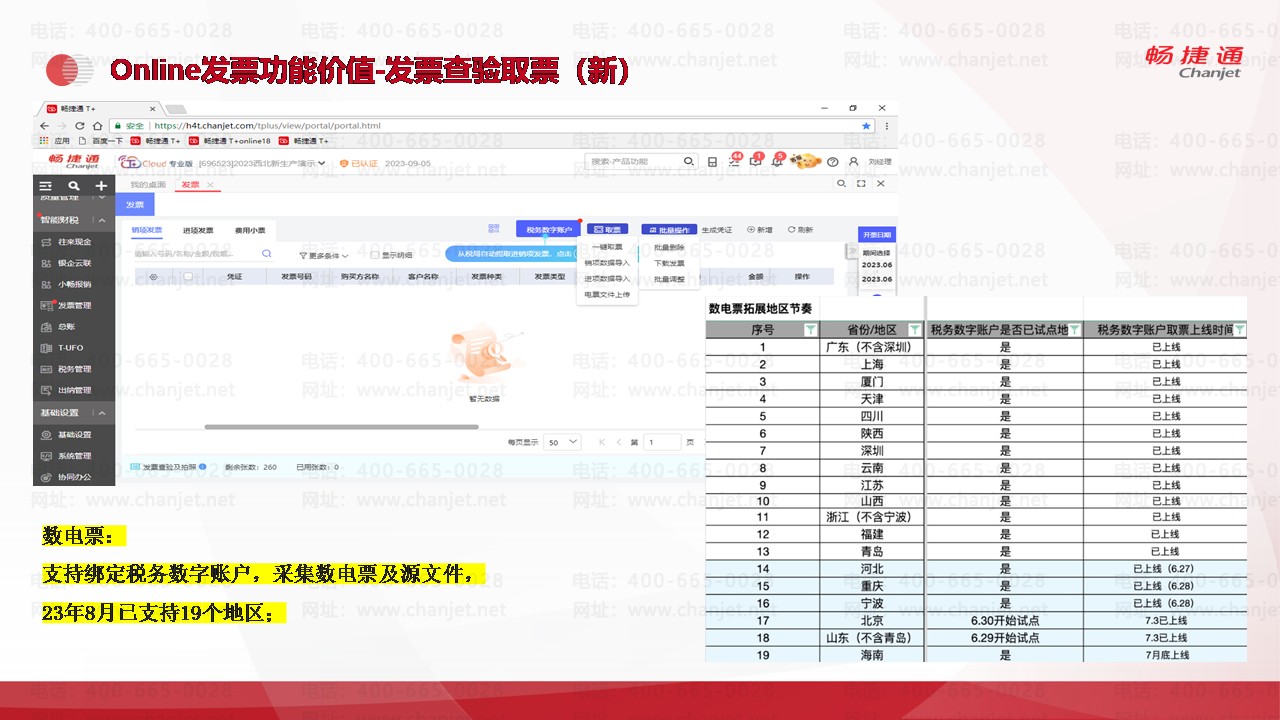The image size is (1280, 720).
Task: Open the Chrome three-dot menu
Action: tap(885, 126)
